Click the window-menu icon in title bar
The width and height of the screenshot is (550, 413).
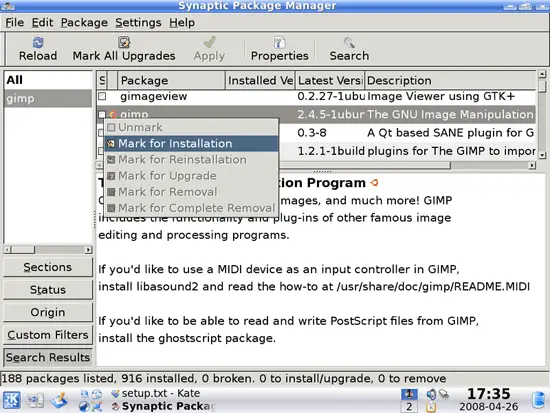[x=8, y=6]
